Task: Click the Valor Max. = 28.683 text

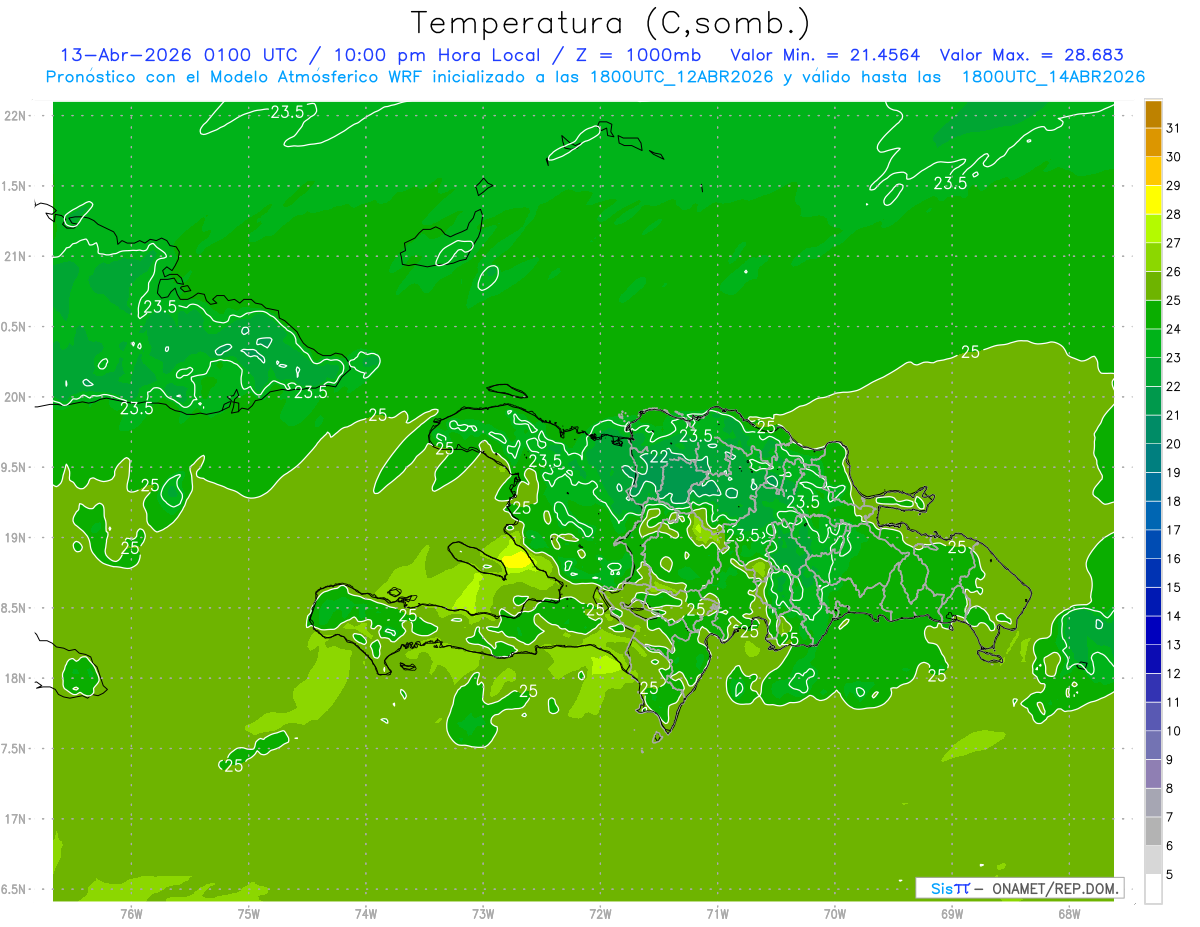Action: pyautogui.click(x=1032, y=55)
